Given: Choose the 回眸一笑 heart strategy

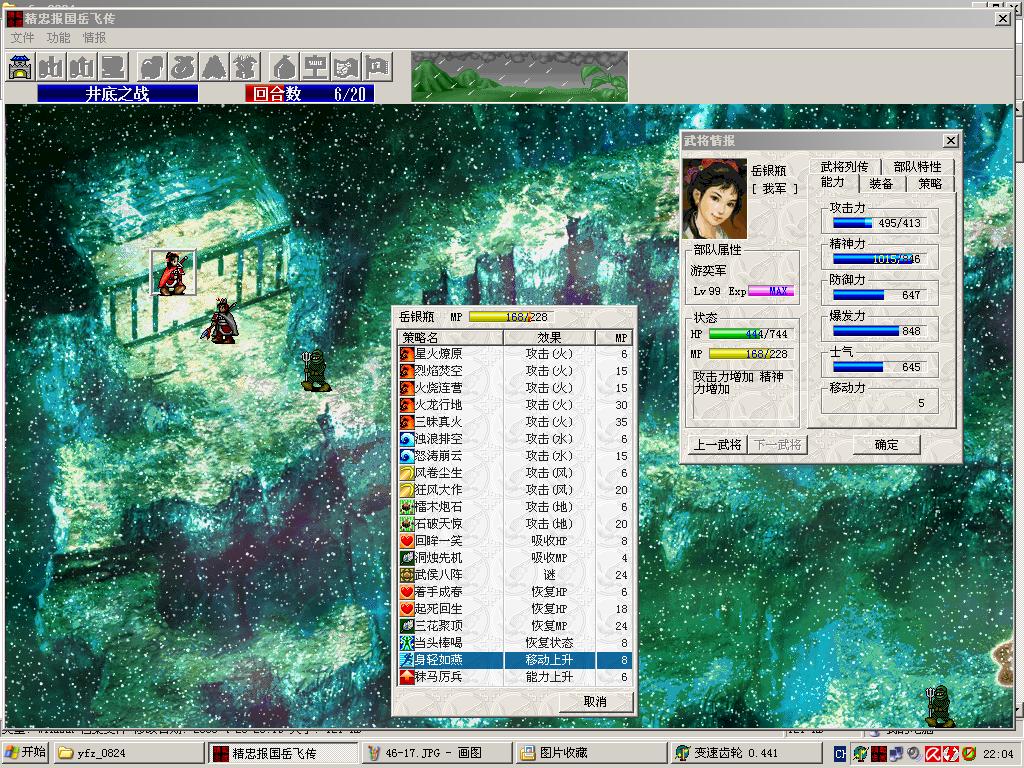Looking at the screenshot, I should click(440, 541).
